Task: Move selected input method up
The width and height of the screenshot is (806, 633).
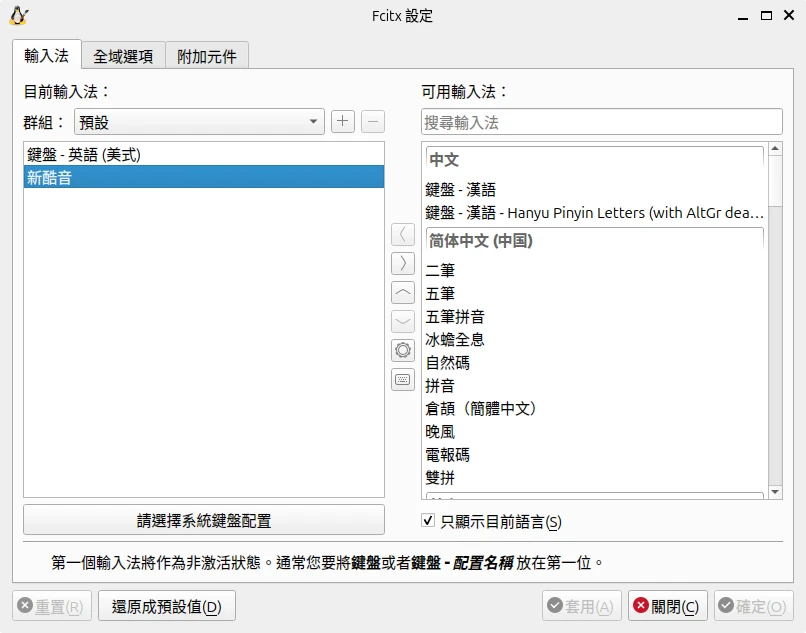Action: tap(403, 293)
